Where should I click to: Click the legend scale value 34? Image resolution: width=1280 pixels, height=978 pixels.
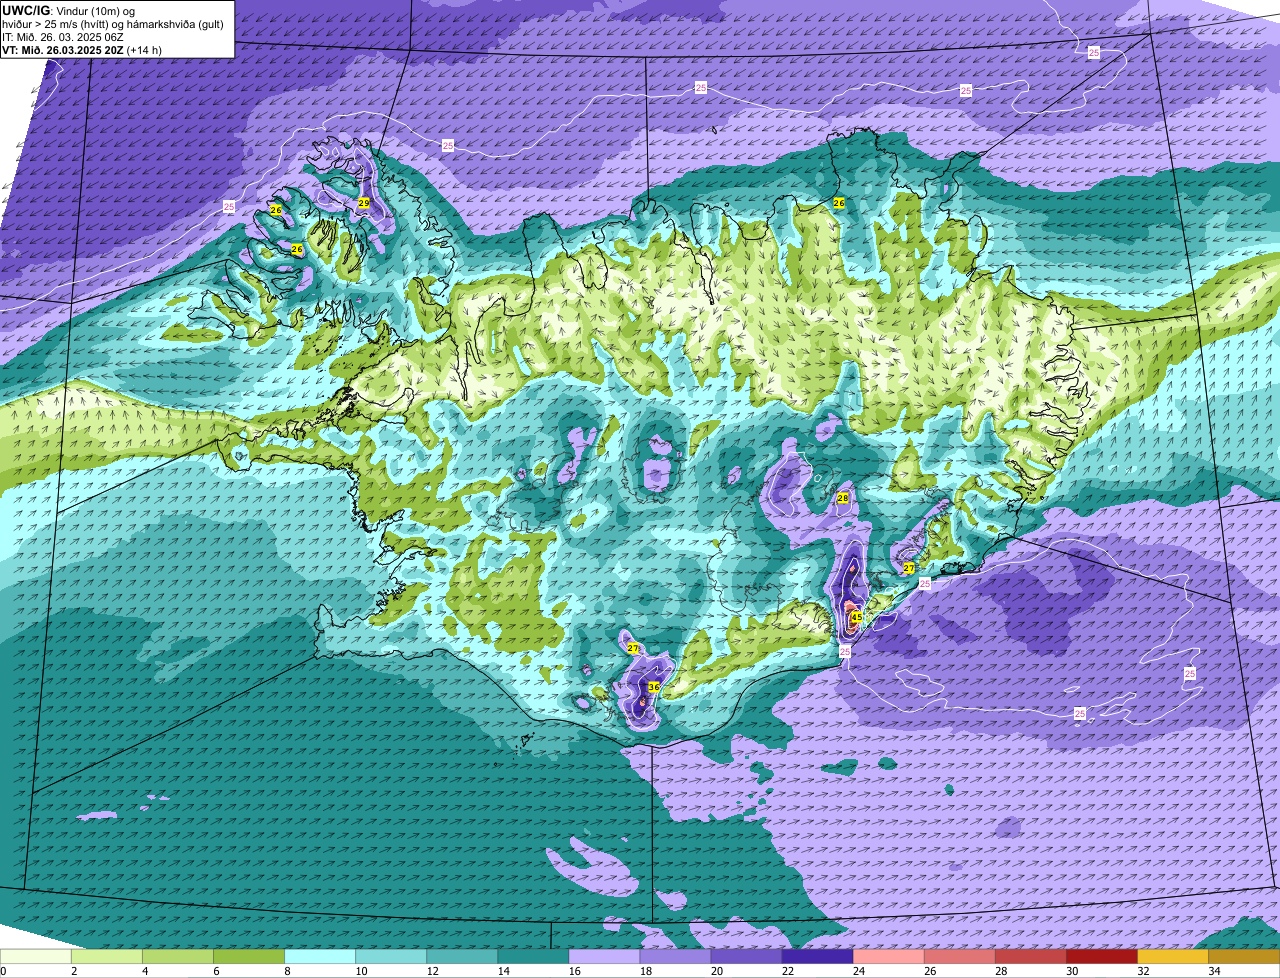click(x=1213, y=971)
